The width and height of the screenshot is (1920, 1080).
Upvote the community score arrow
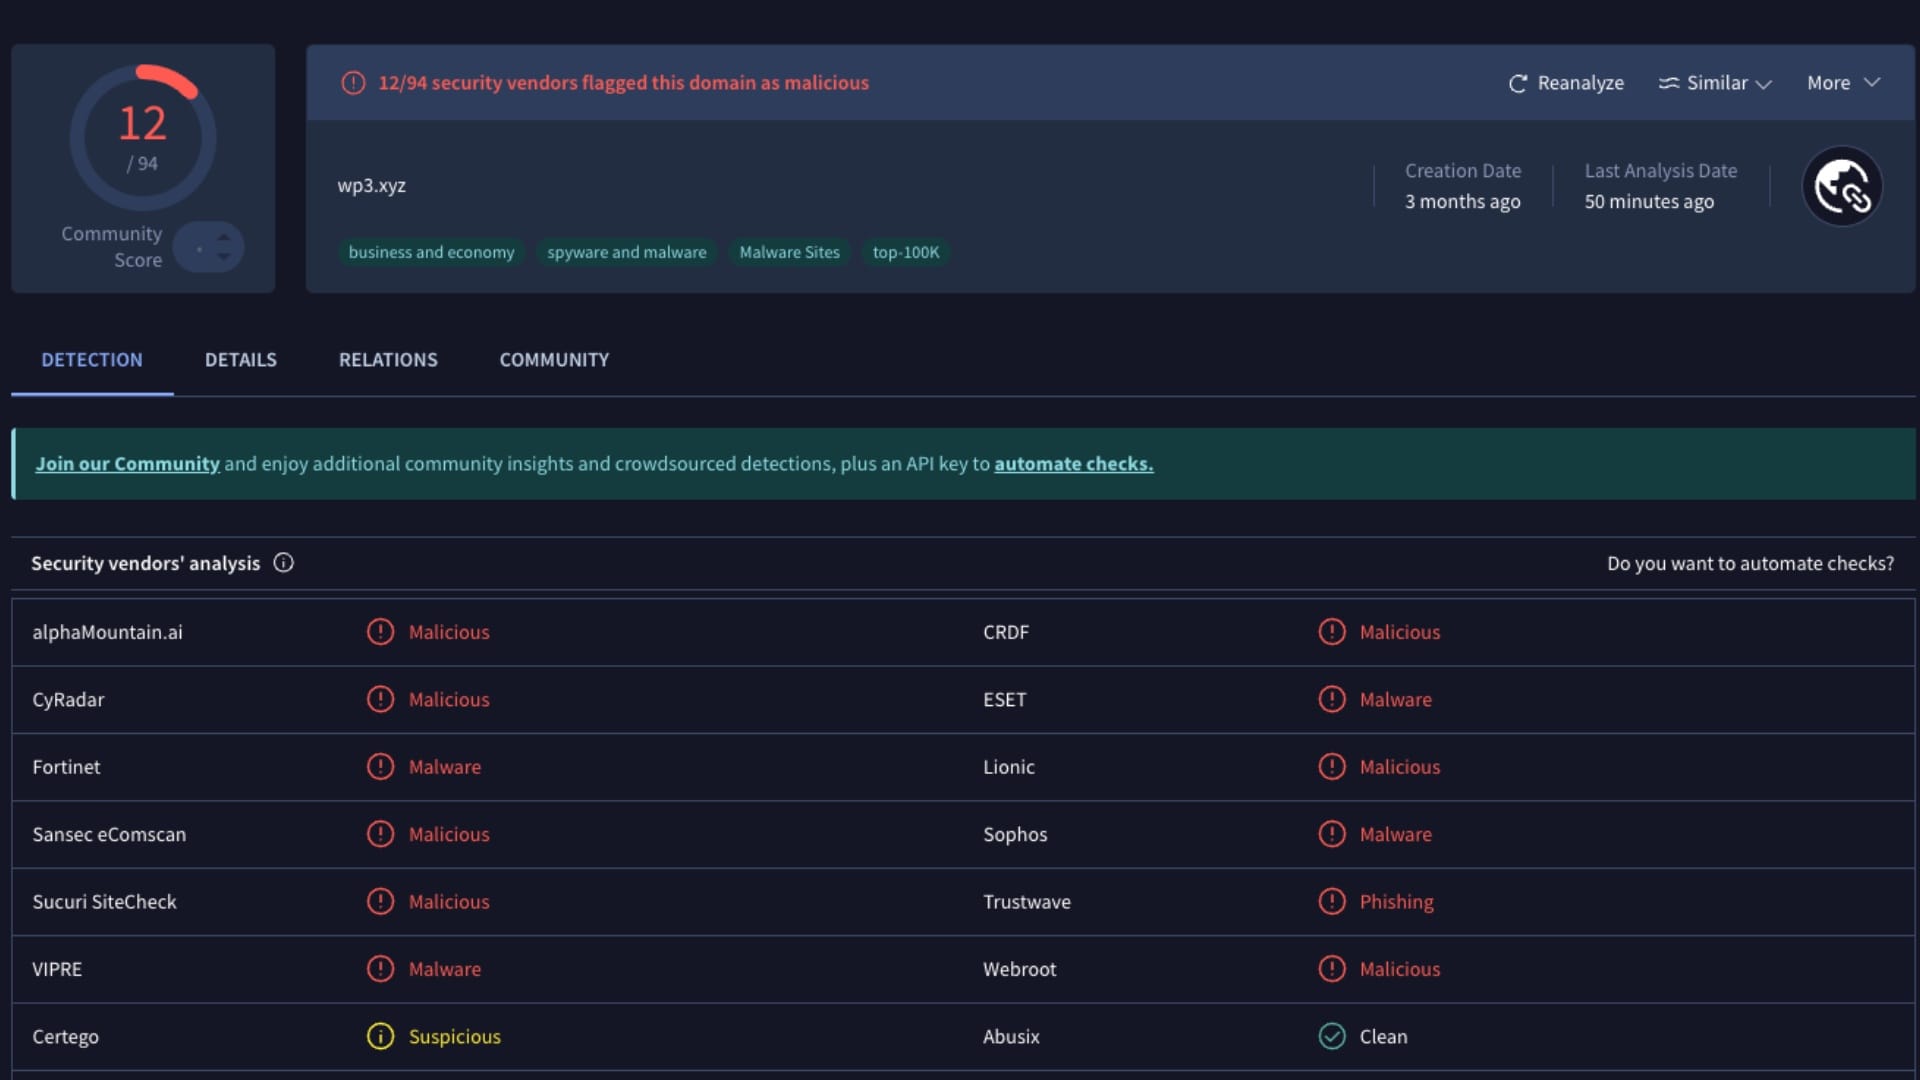224,238
